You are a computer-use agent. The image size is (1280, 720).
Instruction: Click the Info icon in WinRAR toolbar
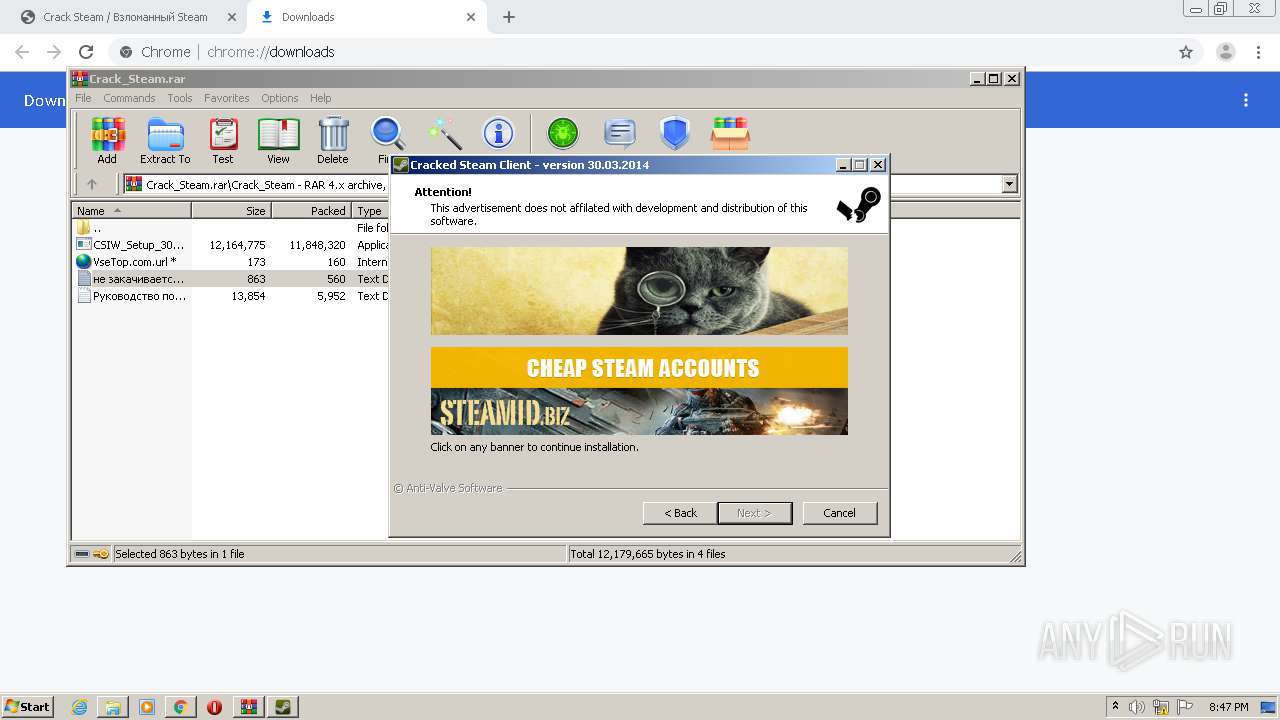[x=498, y=133]
